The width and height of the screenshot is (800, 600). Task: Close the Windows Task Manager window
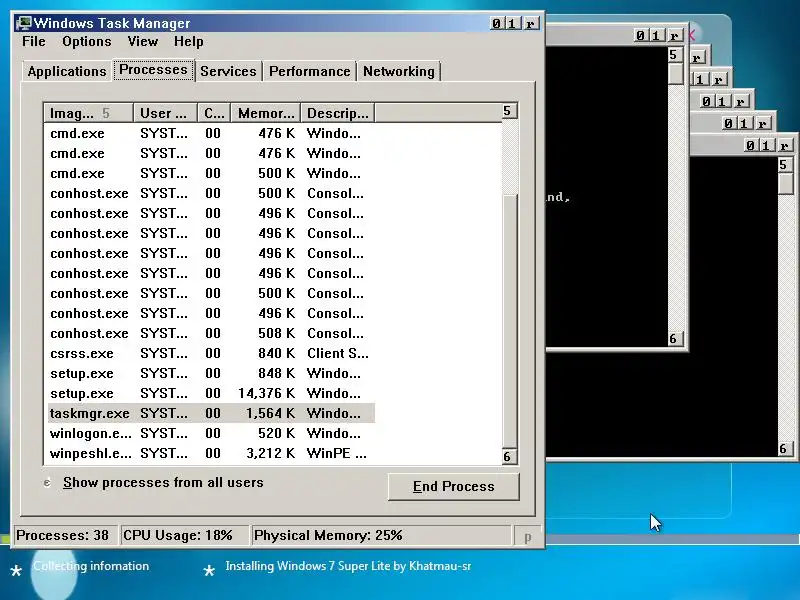[x=531, y=23]
